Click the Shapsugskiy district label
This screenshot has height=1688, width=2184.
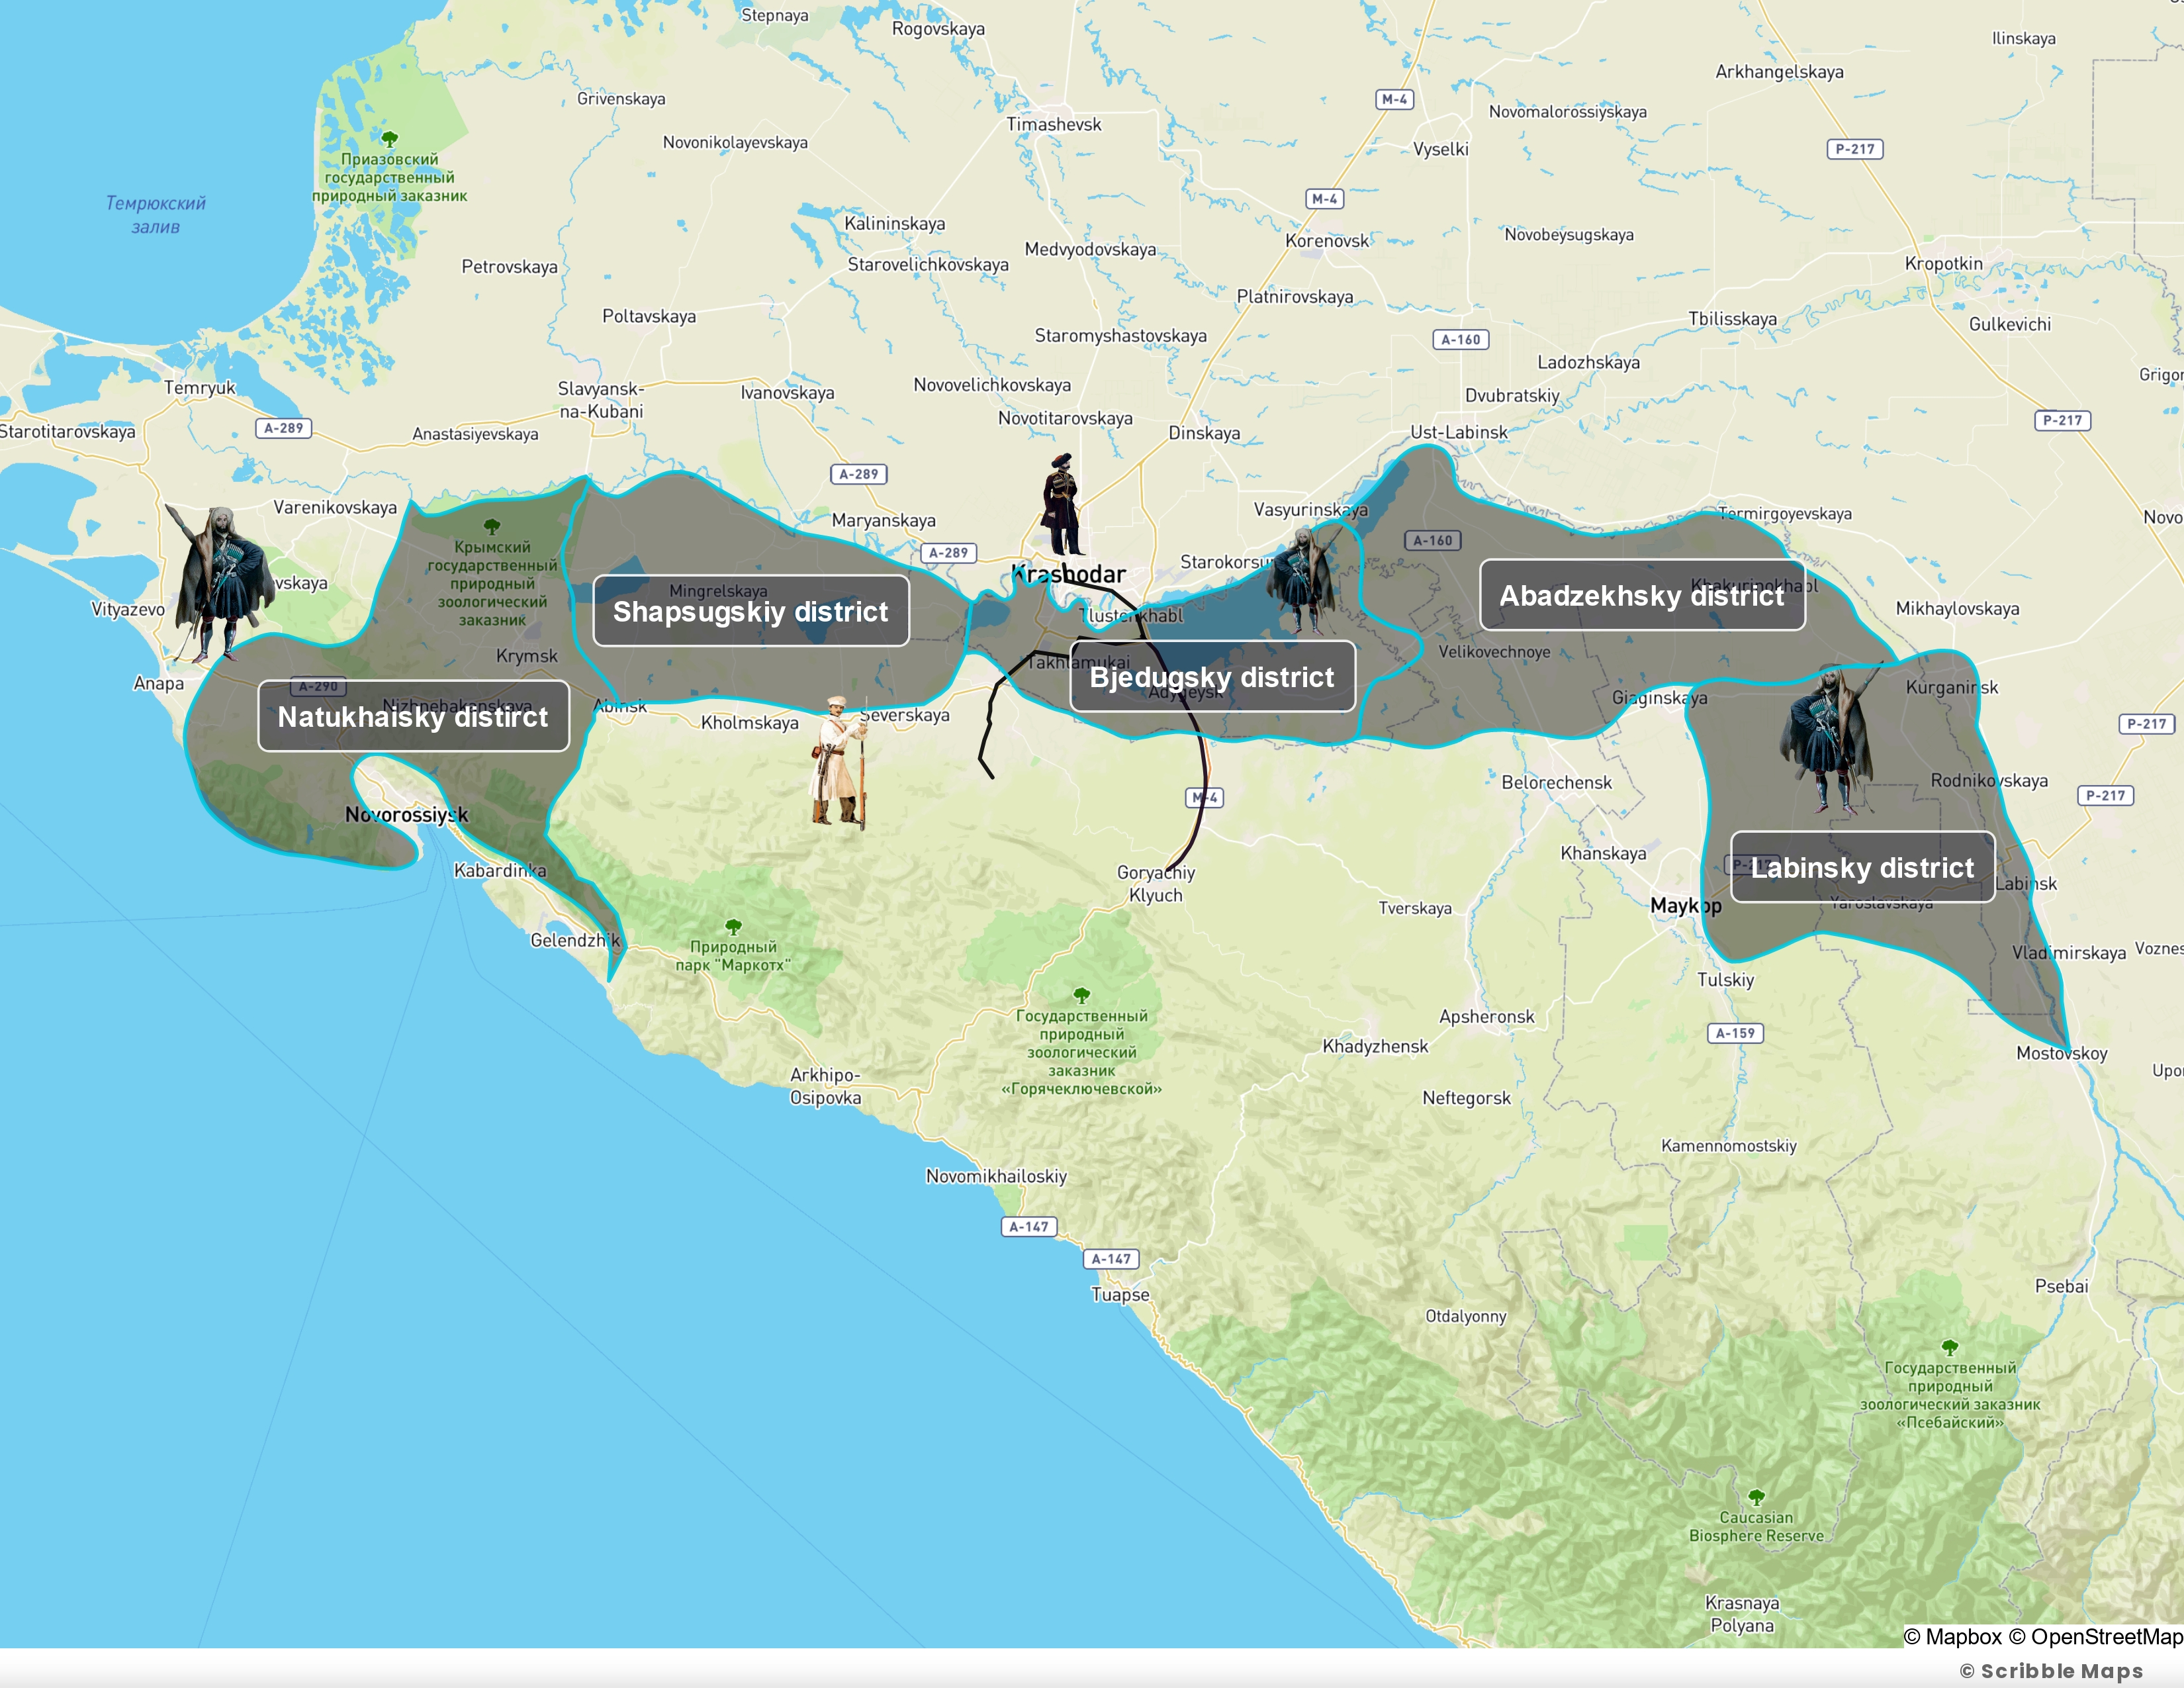pyautogui.click(x=750, y=611)
